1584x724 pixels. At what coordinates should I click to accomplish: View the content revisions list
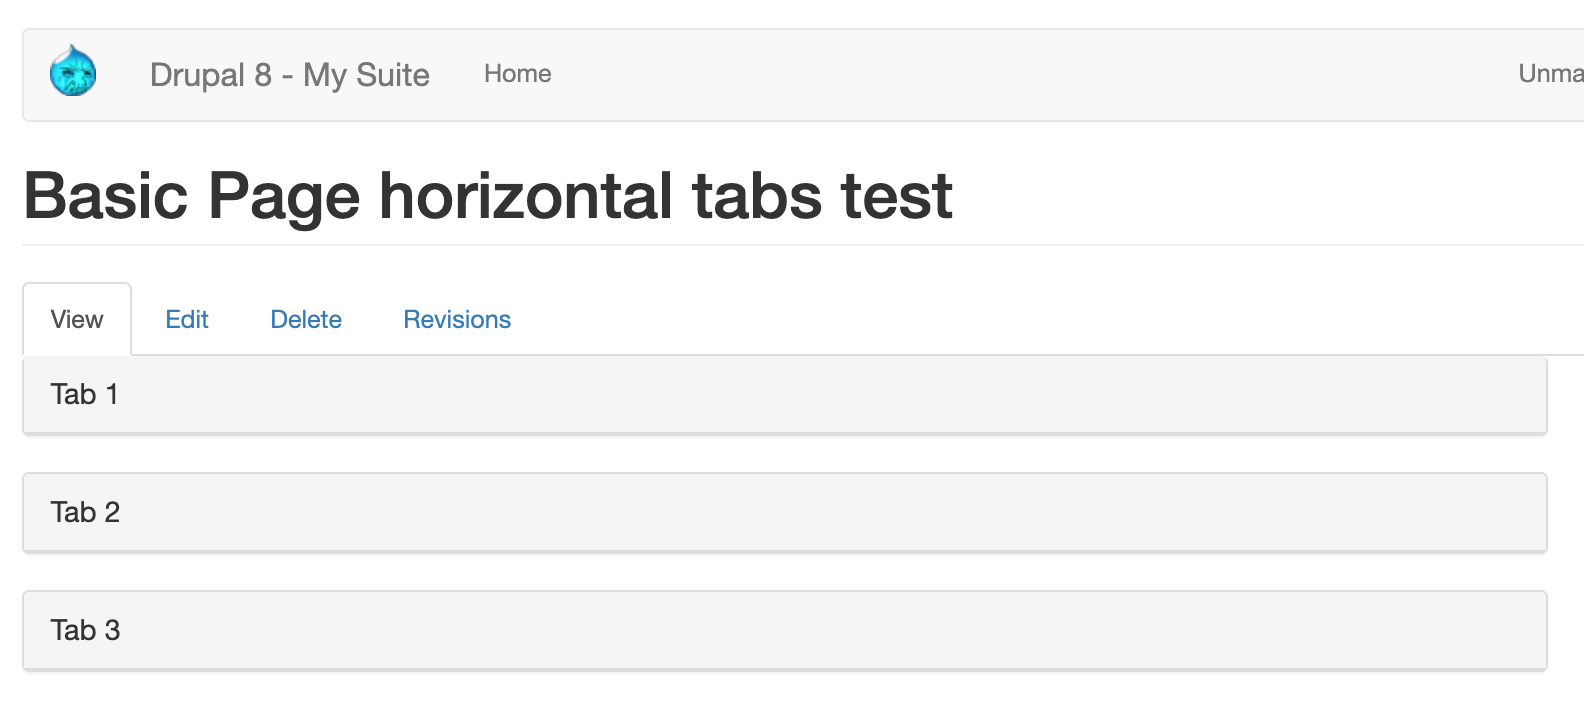456,319
